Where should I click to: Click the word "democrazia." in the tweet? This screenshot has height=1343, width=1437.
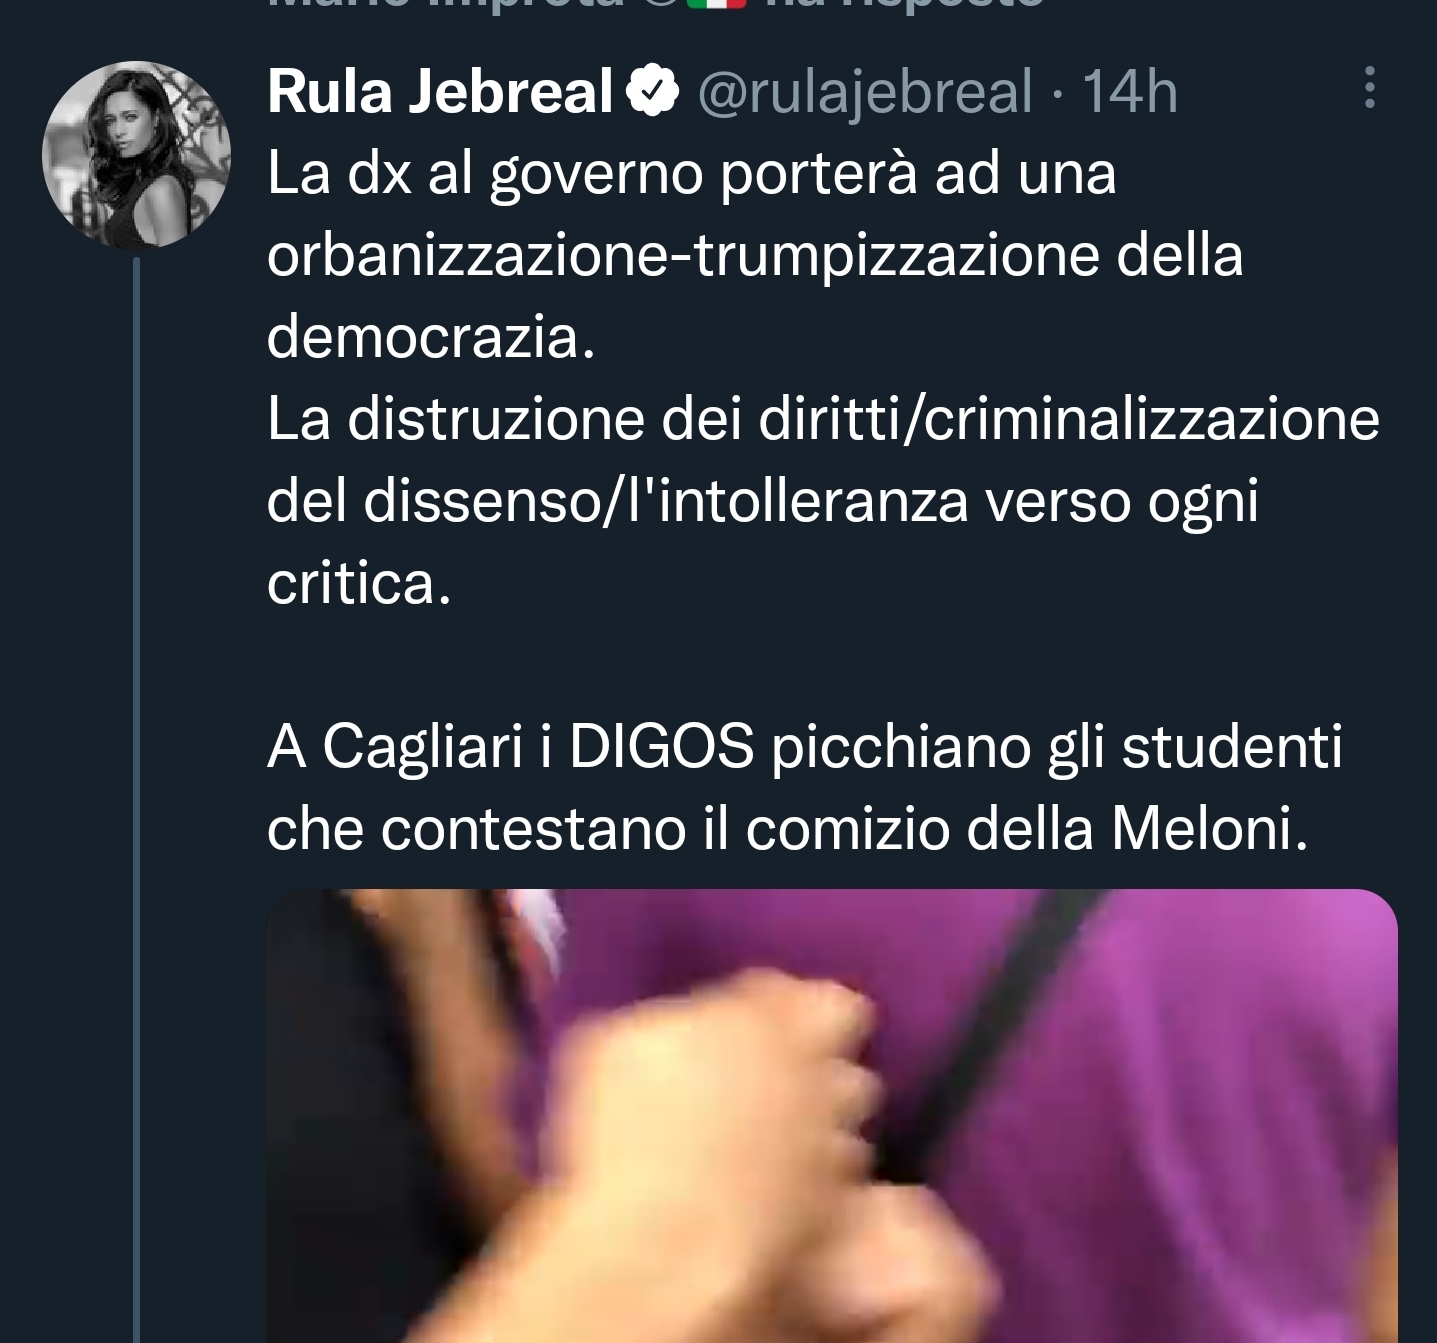tap(431, 337)
